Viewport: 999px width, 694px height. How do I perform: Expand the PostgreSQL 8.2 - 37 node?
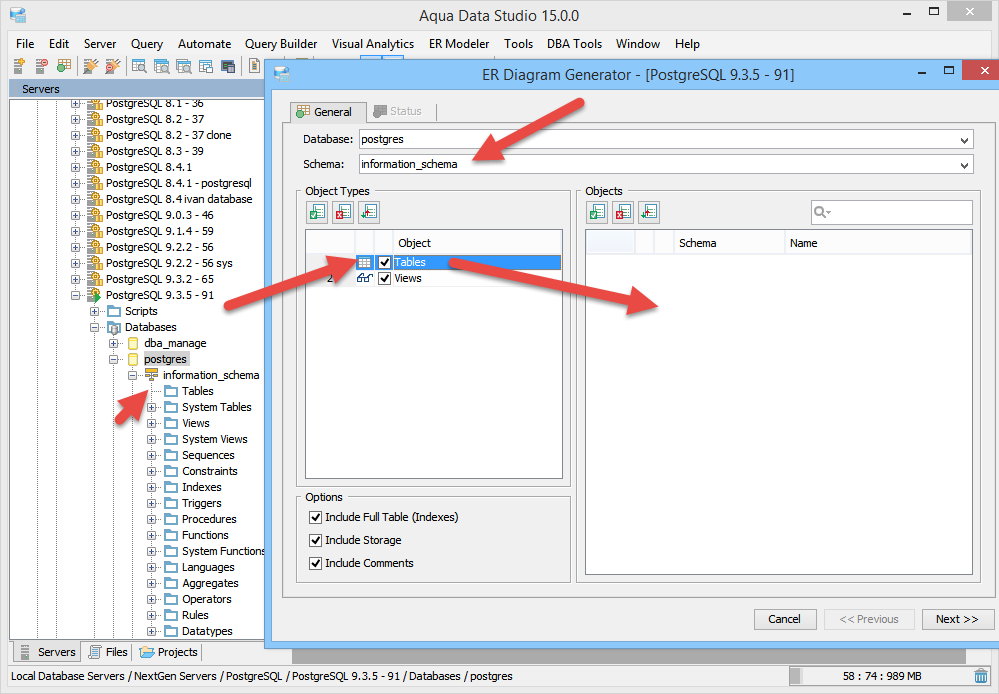[76, 119]
